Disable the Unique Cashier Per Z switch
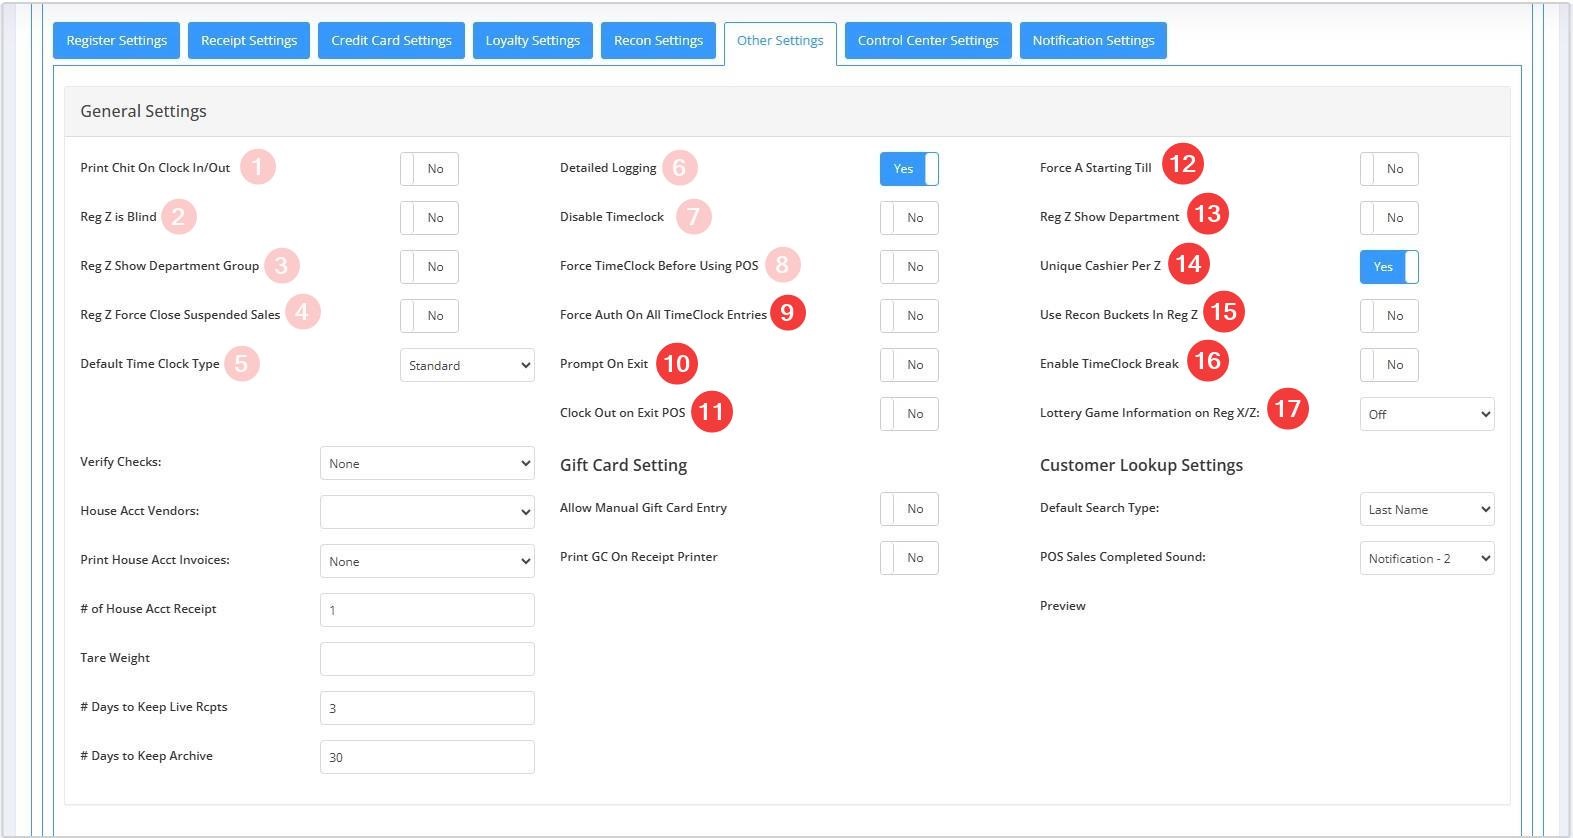The height and width of the screenshot is (838, 1573). [1388, 267]
